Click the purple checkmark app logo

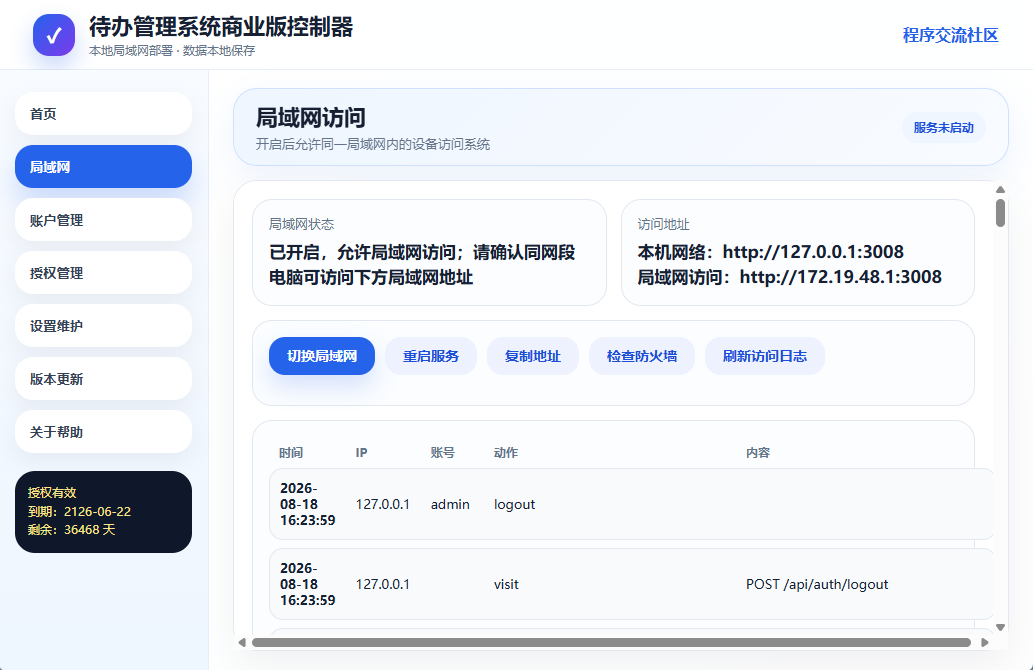54,35
